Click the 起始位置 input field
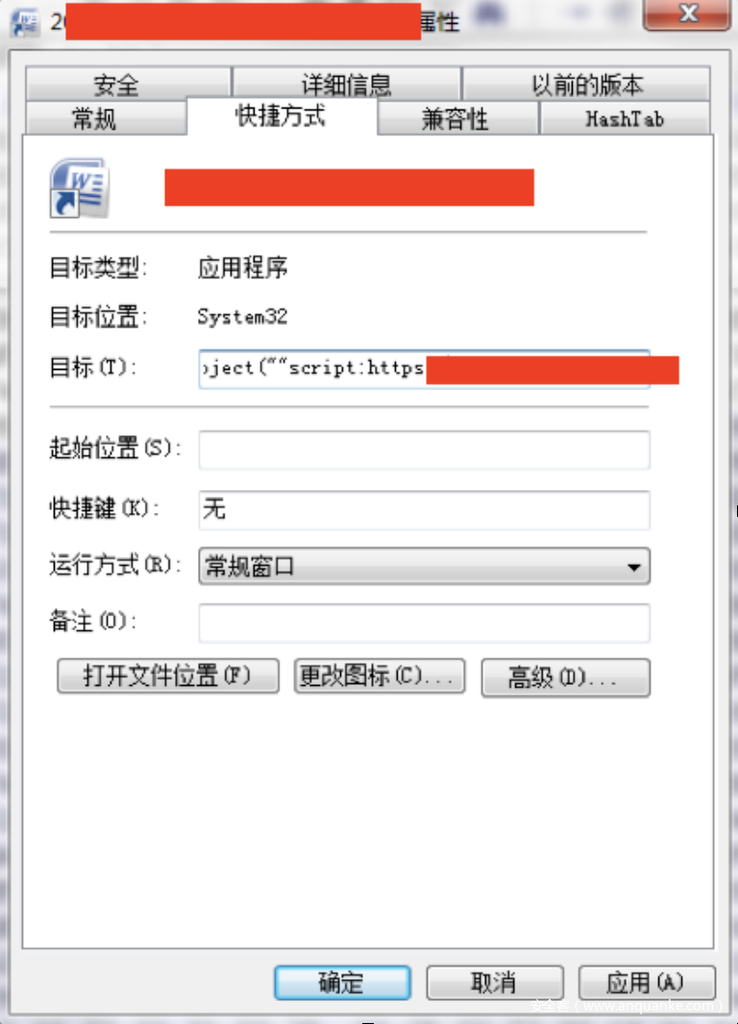 tap(424, 449)
